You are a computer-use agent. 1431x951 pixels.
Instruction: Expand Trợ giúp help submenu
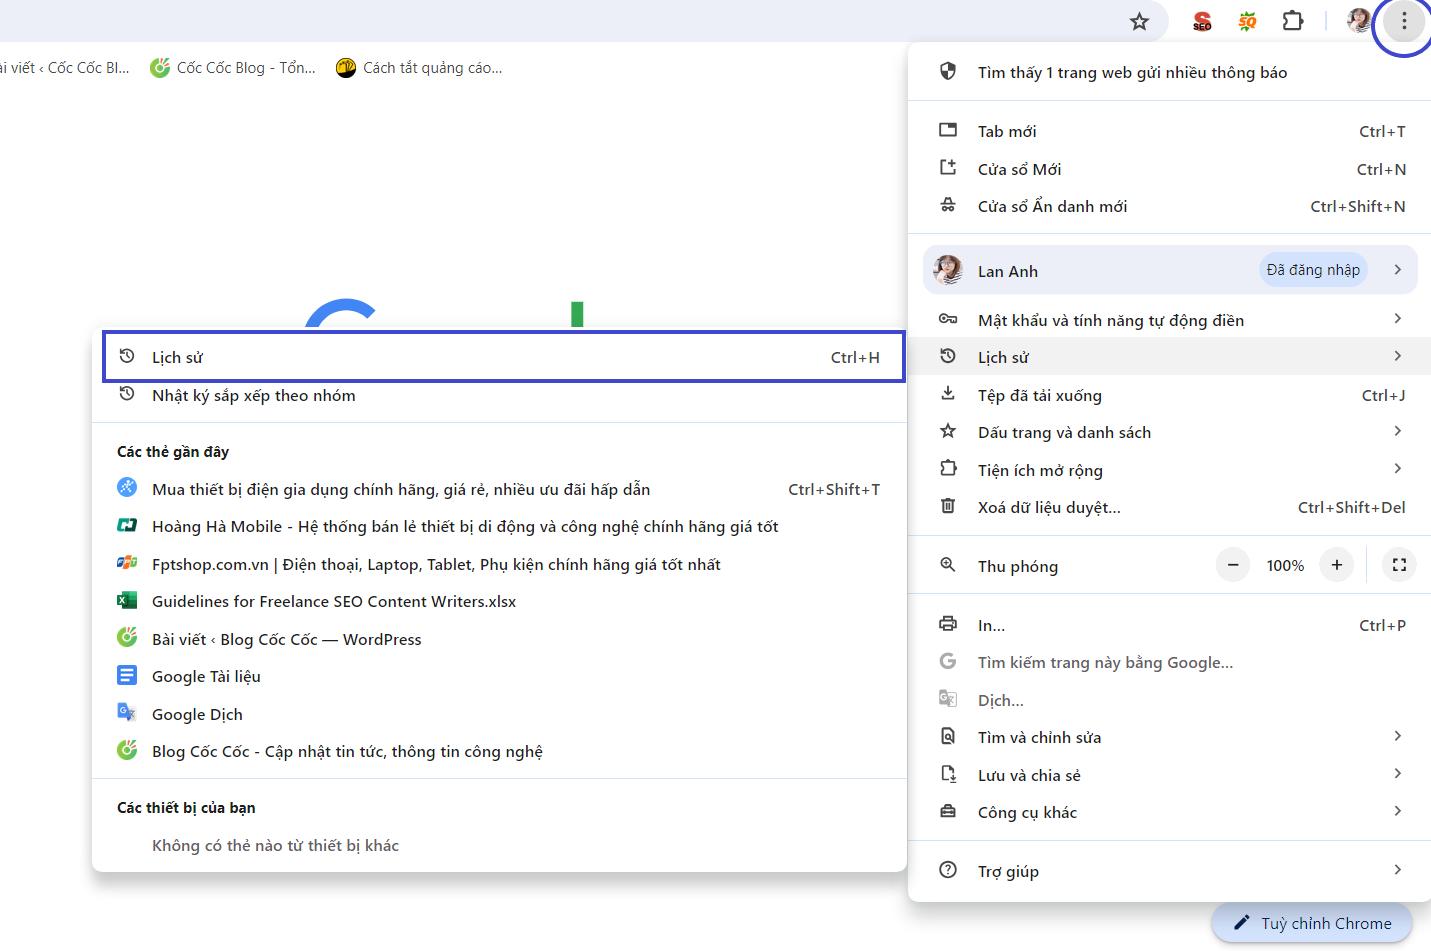1170,871
